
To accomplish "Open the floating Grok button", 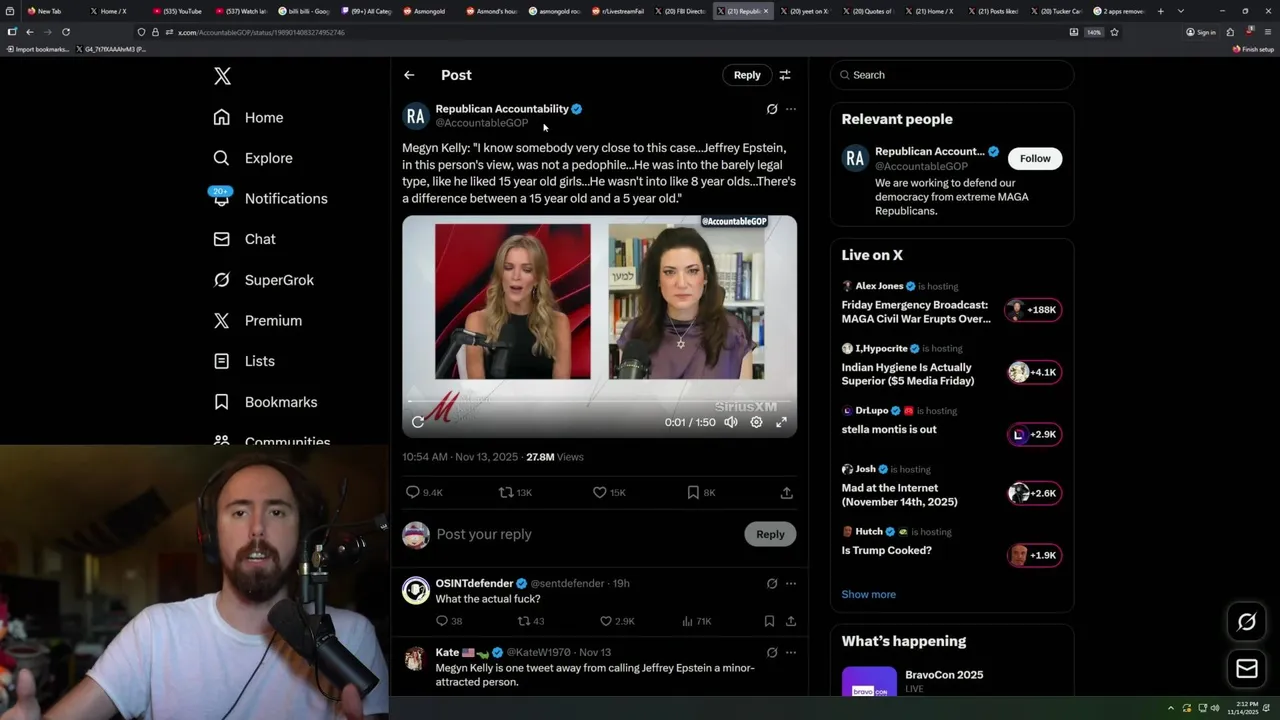I will 1247,622.
